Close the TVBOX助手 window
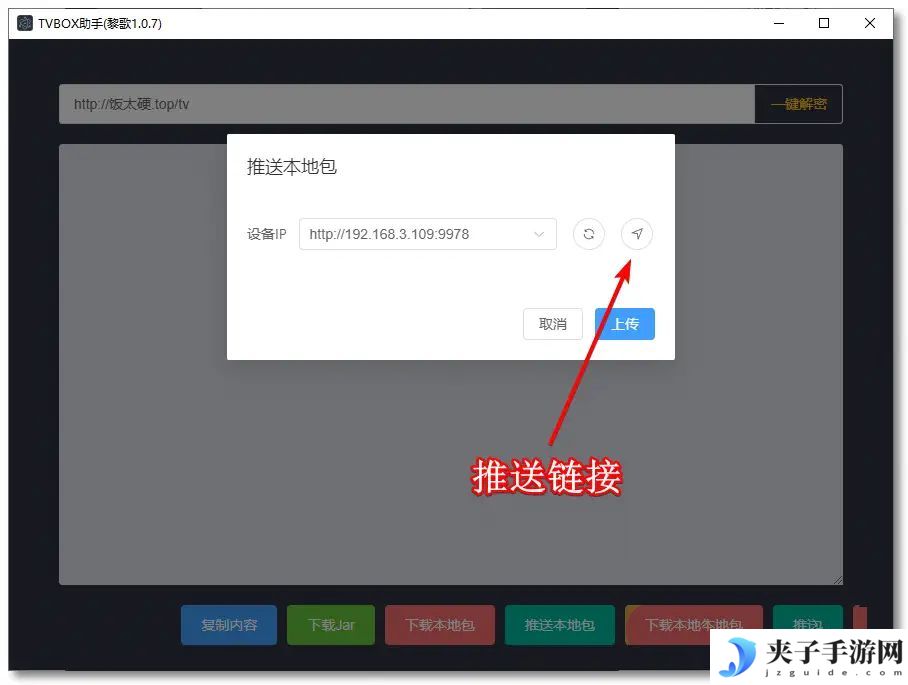This screenshot has height=685, width=908. point(870,23)
